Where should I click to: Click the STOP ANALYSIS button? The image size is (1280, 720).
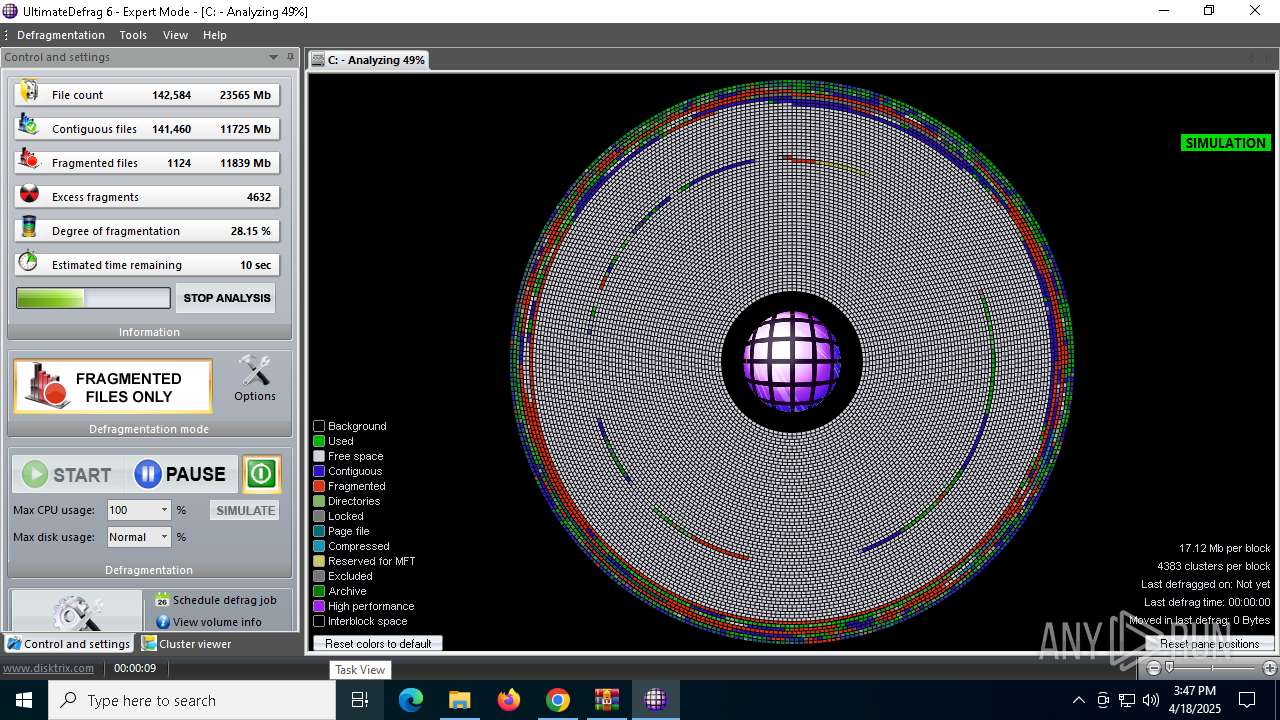(x=226, y=298)
